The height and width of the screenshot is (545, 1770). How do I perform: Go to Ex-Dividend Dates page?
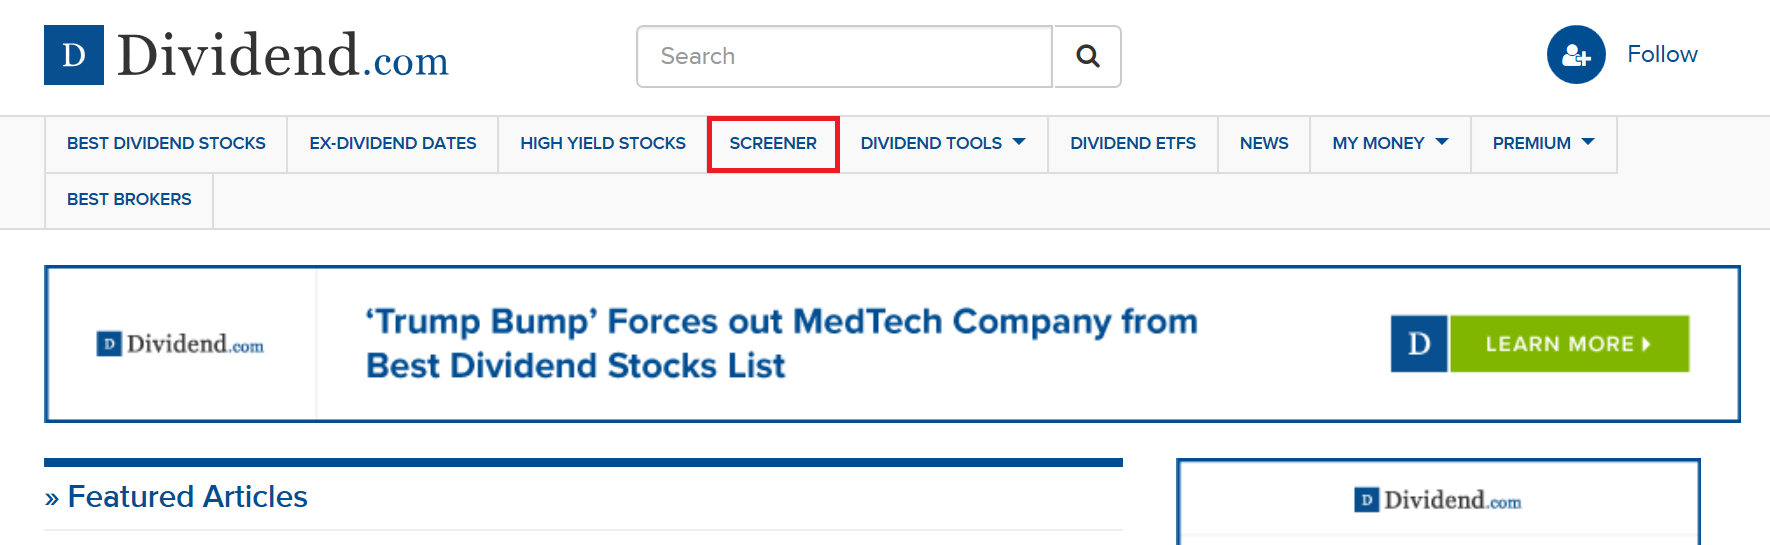point(392,144)
